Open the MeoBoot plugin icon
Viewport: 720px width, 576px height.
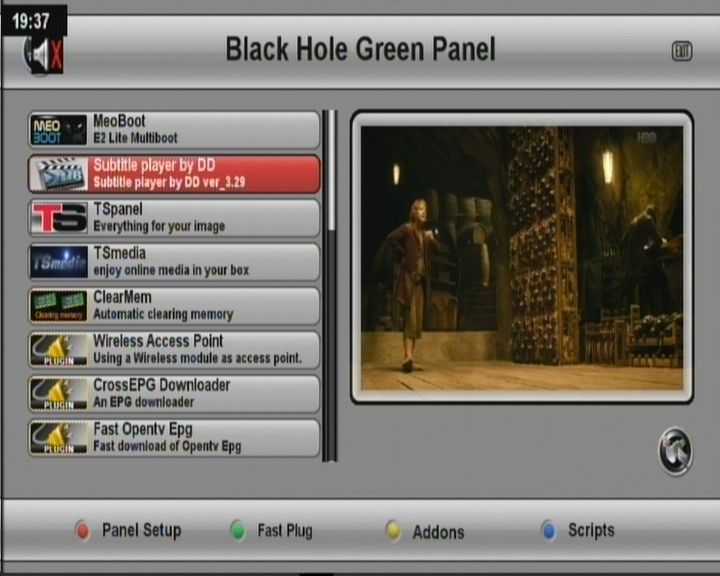(58, 130)
